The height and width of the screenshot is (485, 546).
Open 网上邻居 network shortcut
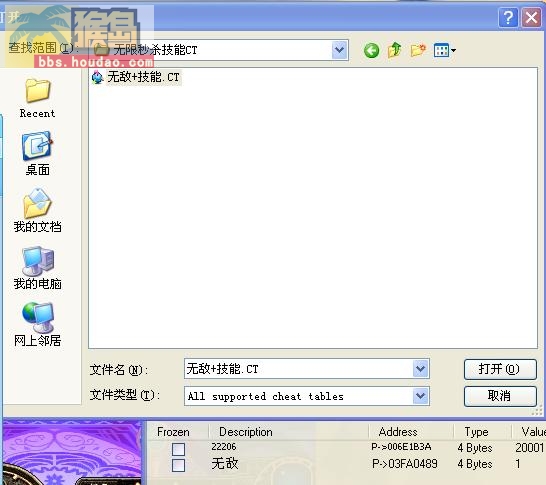point(37,325)
